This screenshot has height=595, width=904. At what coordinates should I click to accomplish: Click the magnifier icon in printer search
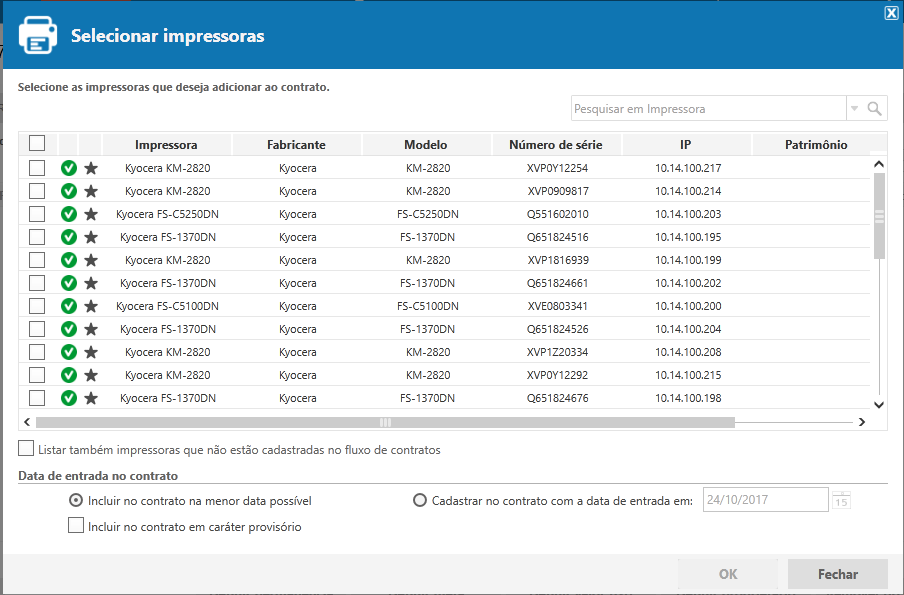874,109
